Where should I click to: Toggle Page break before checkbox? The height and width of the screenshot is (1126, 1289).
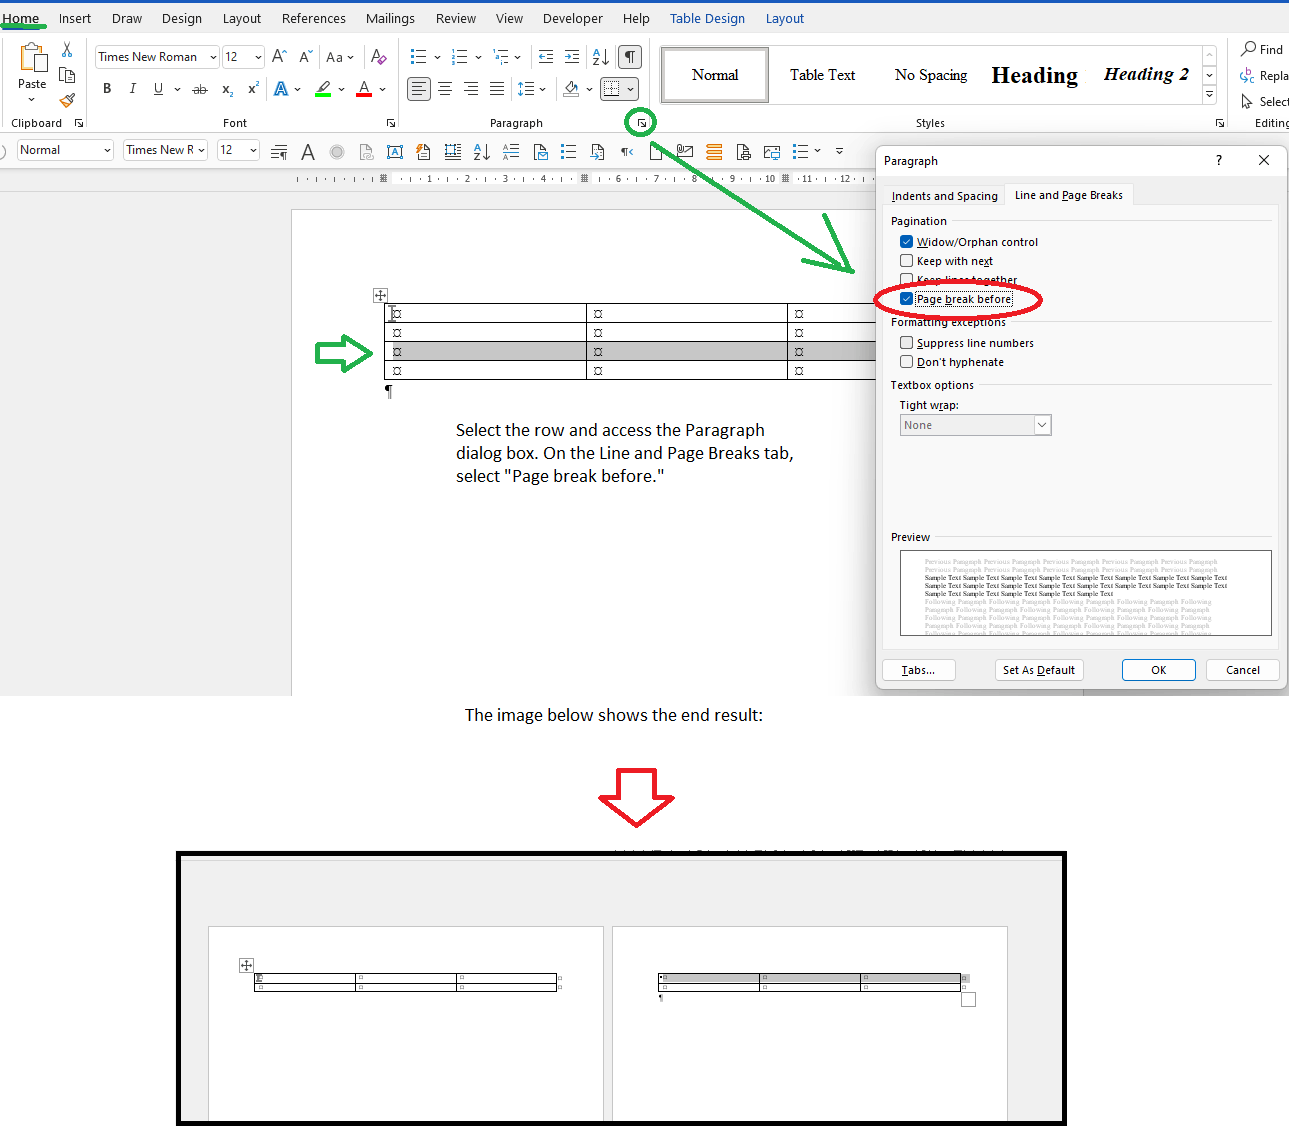pos(906,299)
